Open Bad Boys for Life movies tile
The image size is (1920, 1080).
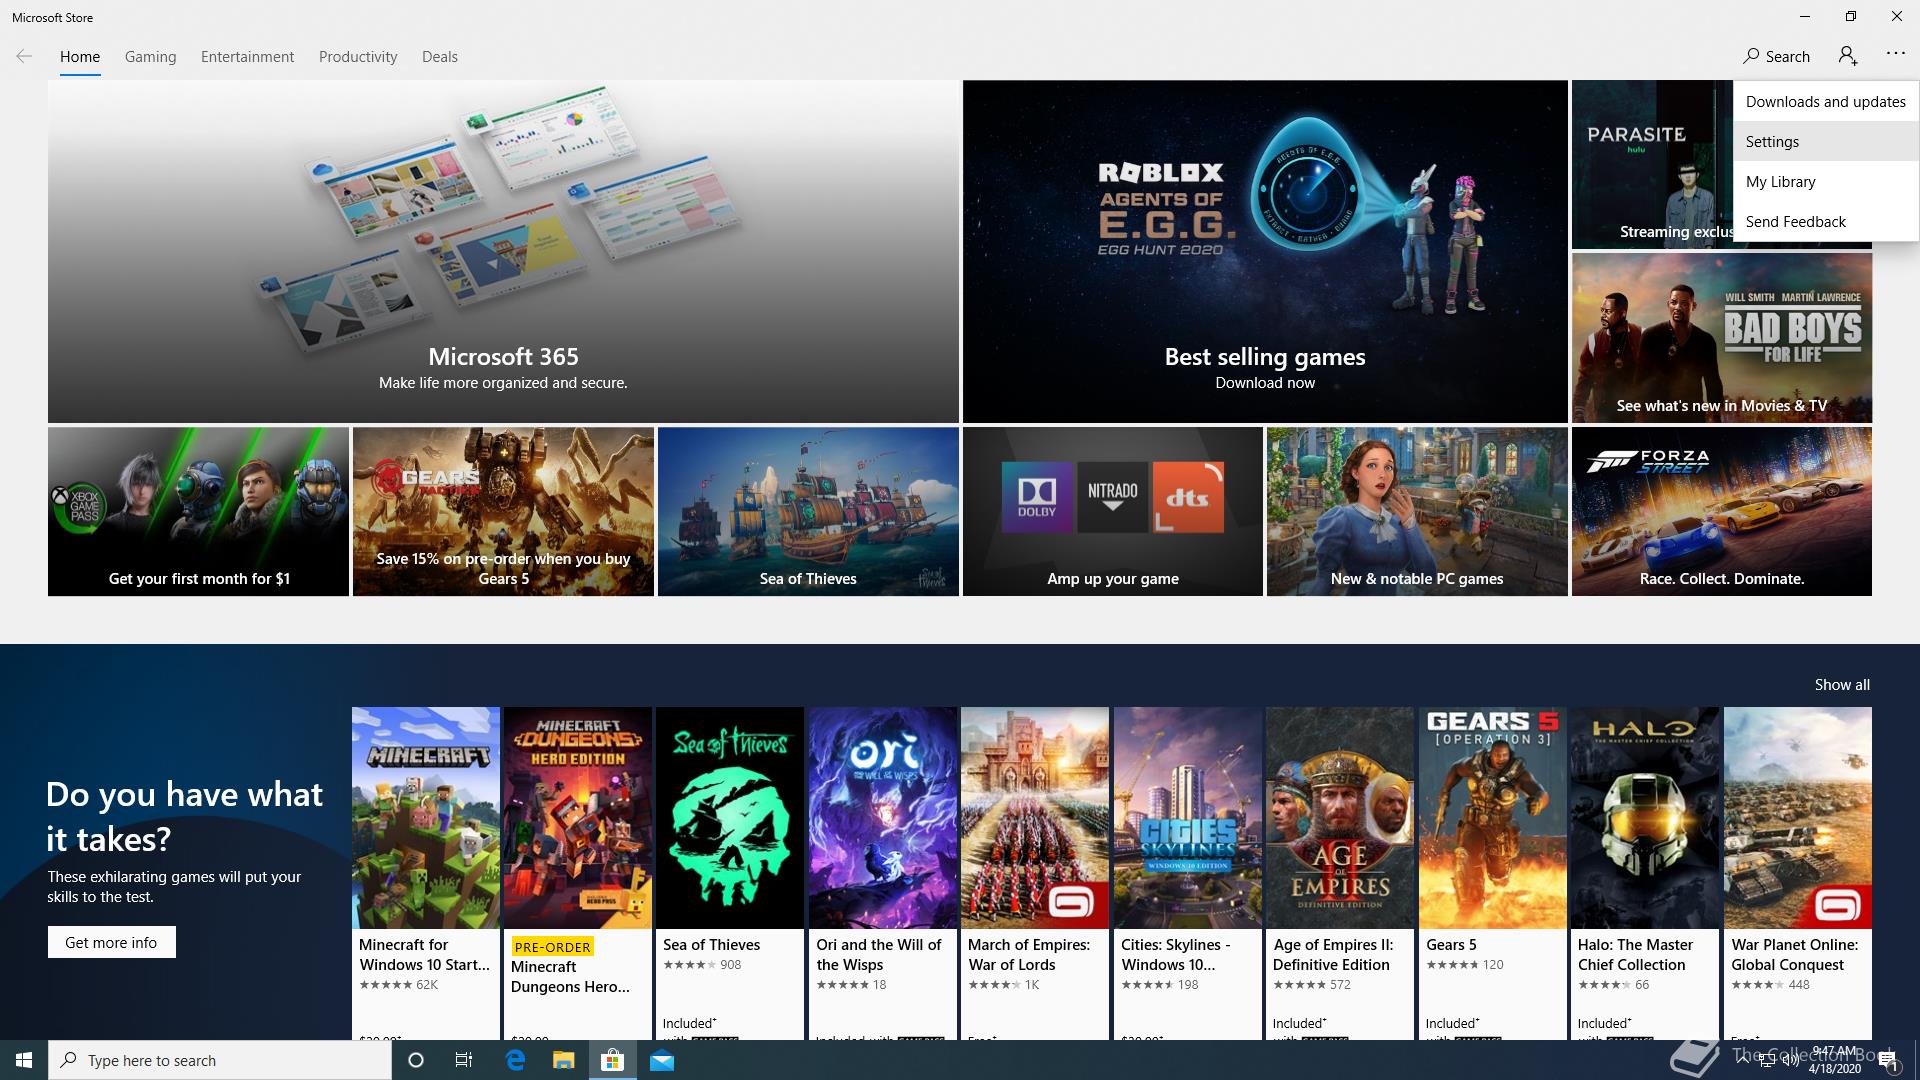click(x=1722, y=337)
